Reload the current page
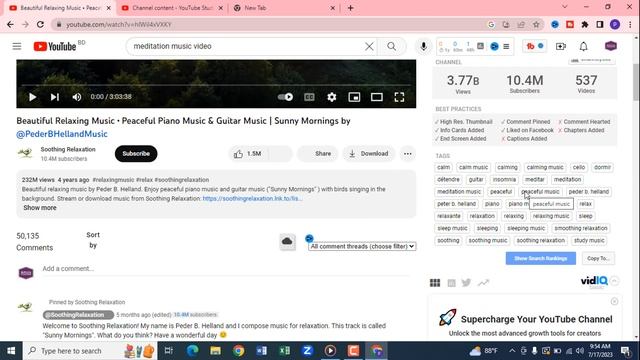 tap(40, 24)
